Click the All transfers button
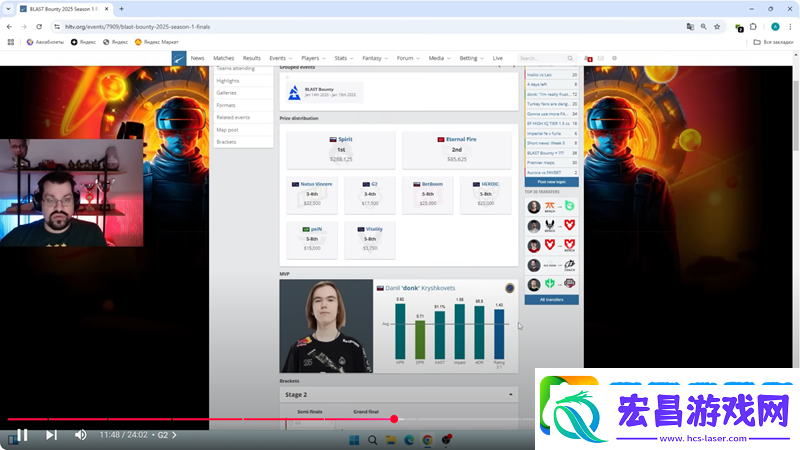Viewport: 800px width, 450px height. 552,299
